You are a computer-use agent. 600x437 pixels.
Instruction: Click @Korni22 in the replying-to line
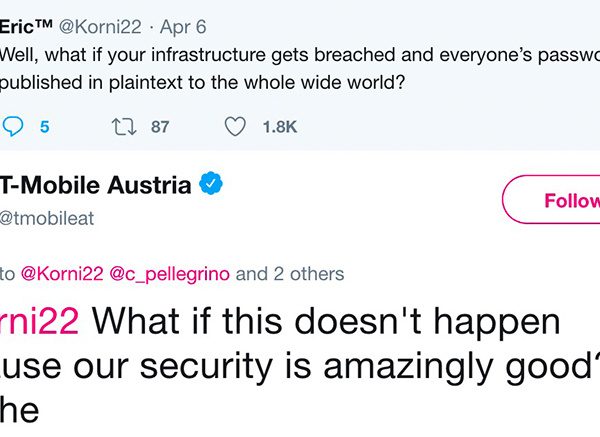[x=62, y=274]
